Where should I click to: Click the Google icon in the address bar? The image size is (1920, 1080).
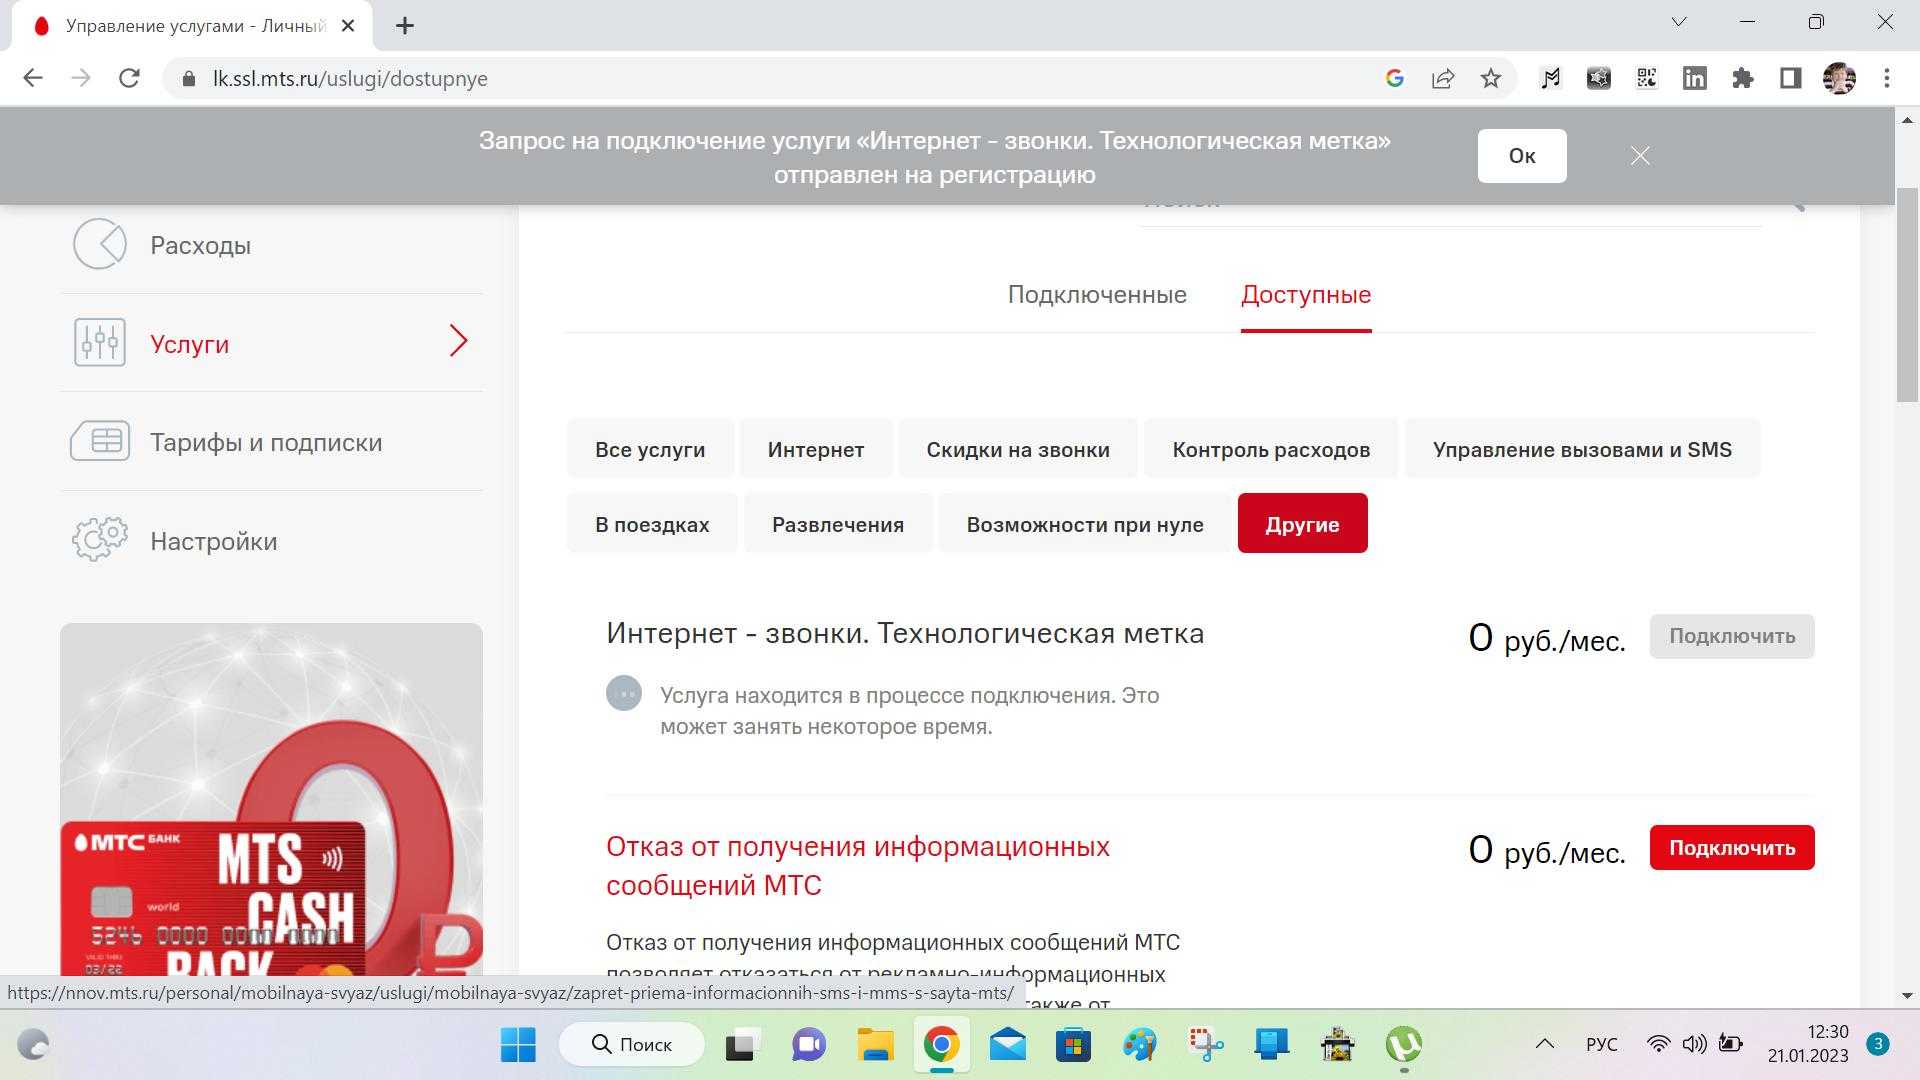(x=1394, y=78)
